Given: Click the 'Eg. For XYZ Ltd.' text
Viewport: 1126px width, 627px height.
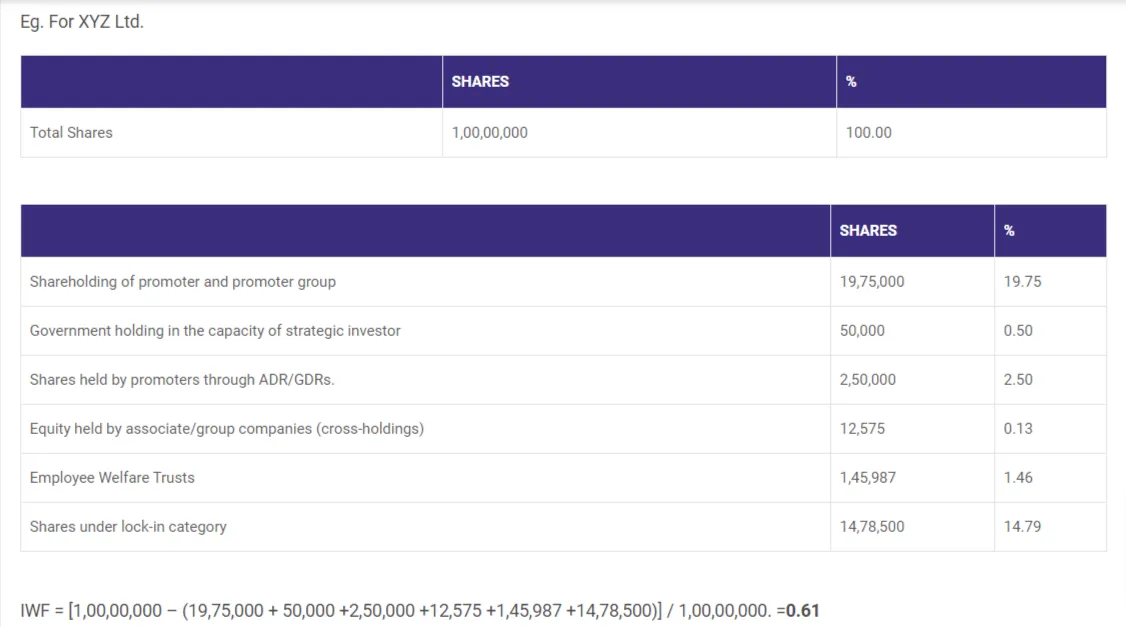Looking at the screenshot, I should (x=82, y=21).
